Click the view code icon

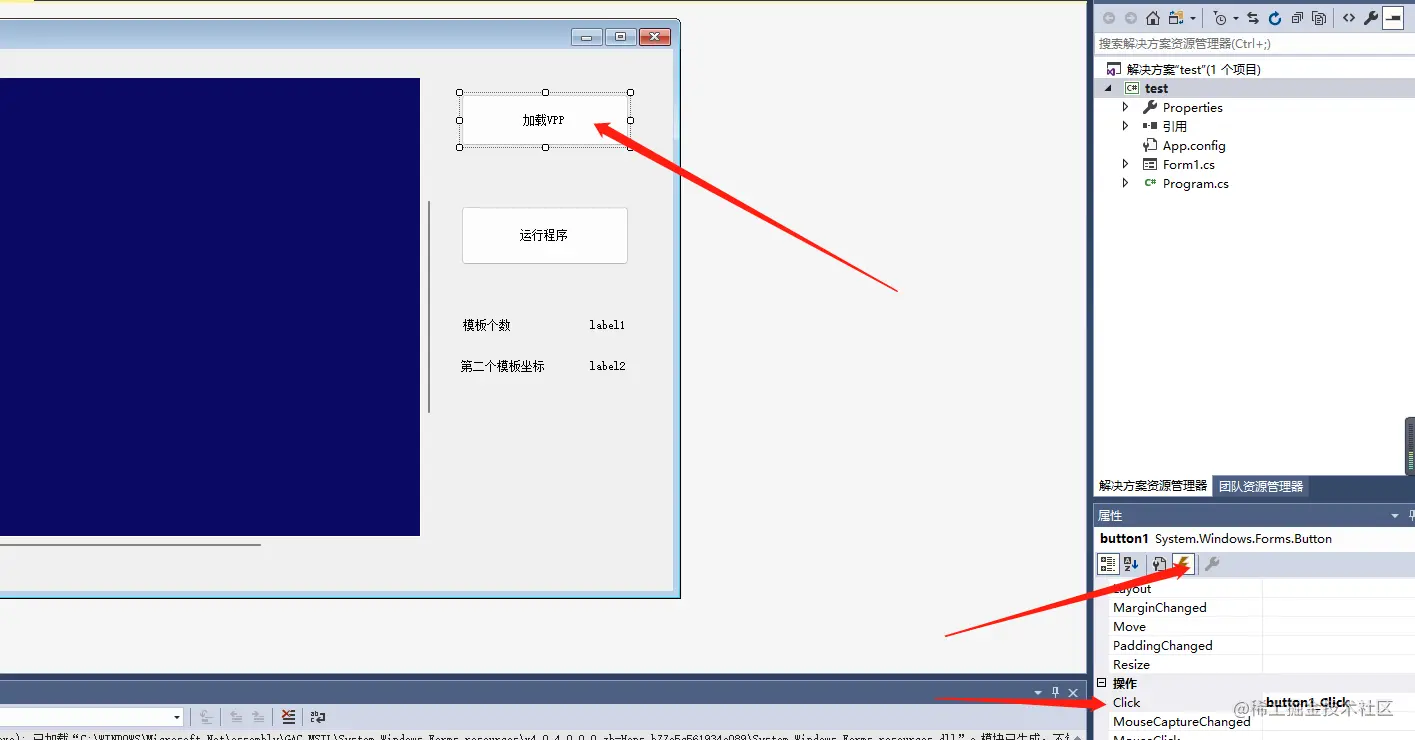(1349, 18)
